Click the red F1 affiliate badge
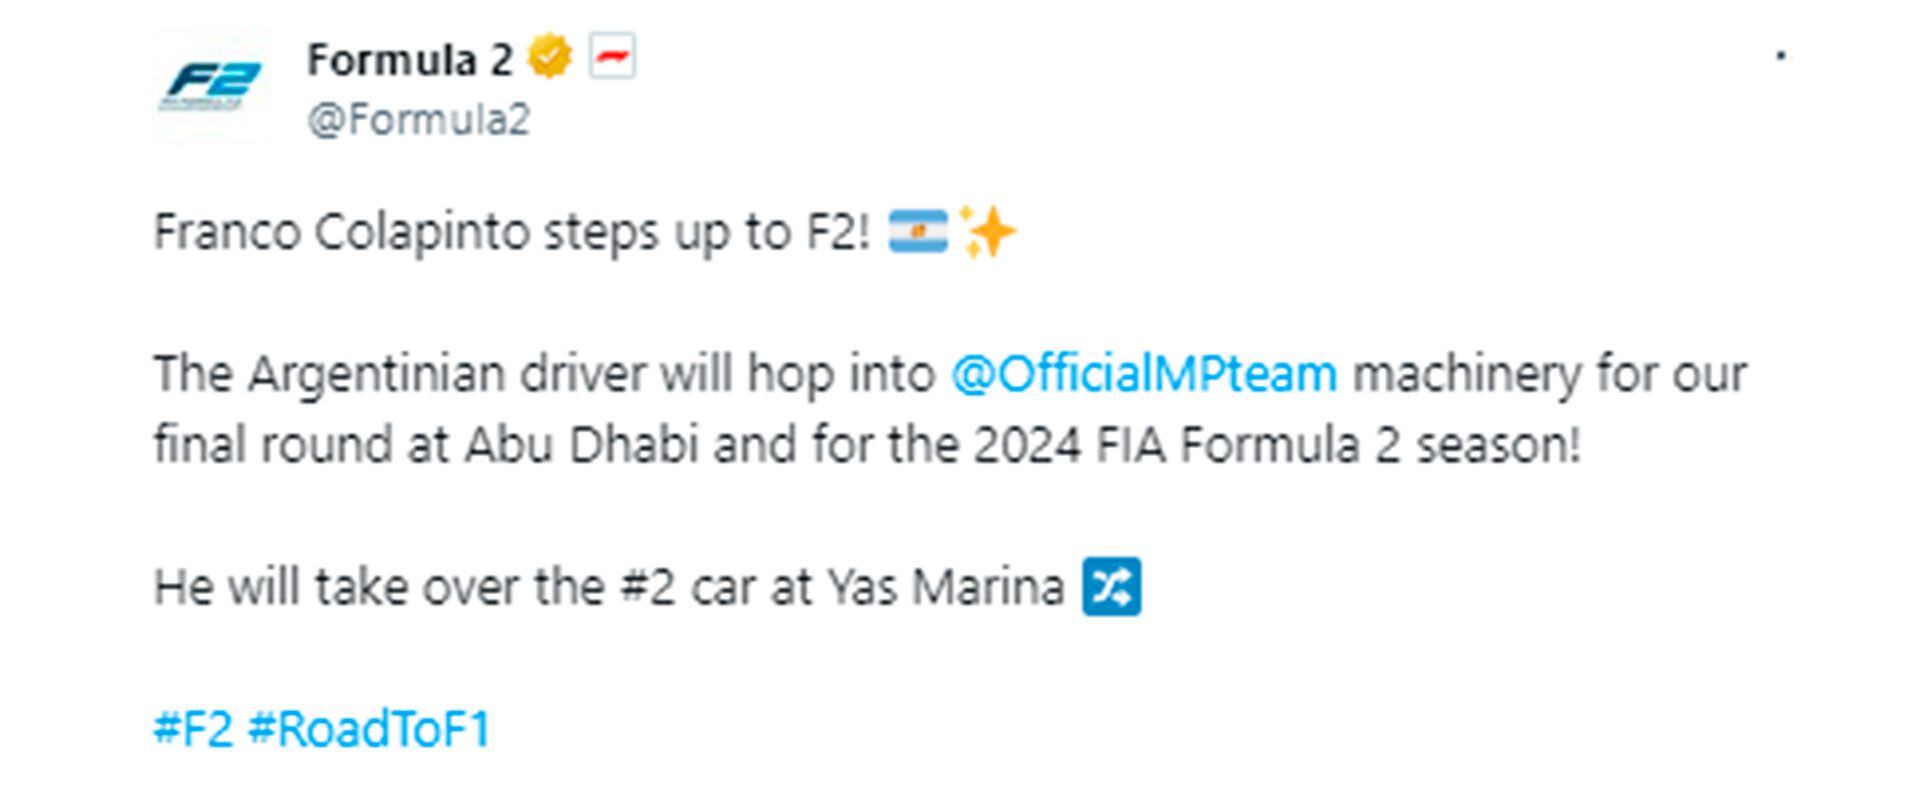 tap(612, 57)
